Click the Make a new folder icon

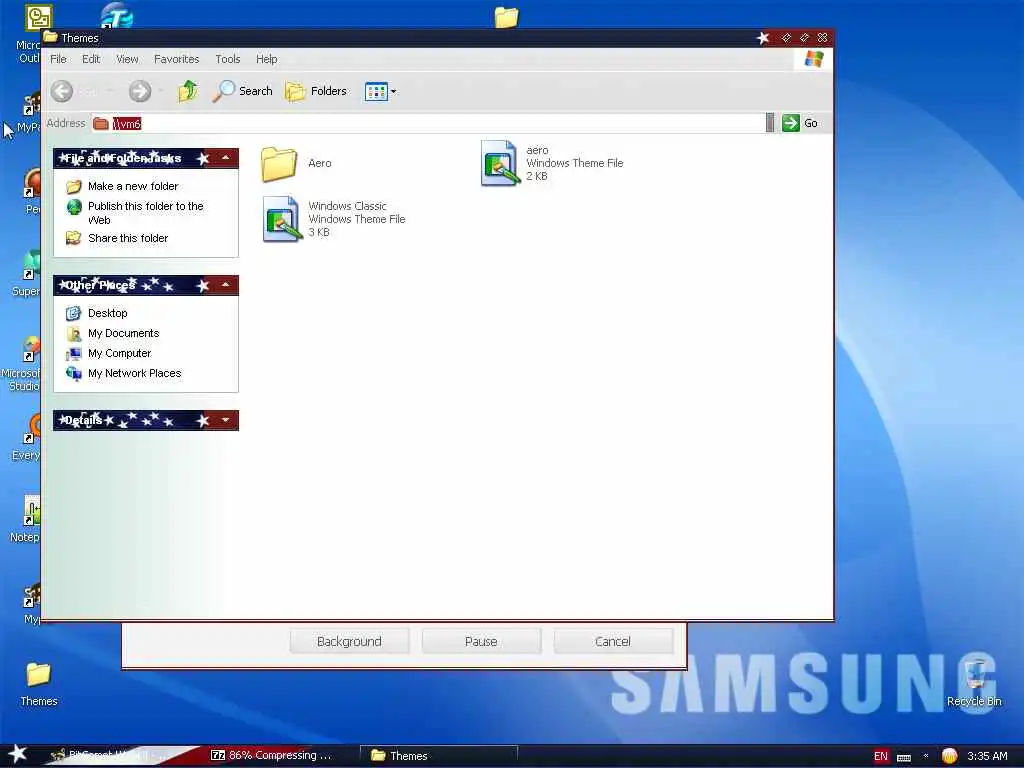pos(74,187)
